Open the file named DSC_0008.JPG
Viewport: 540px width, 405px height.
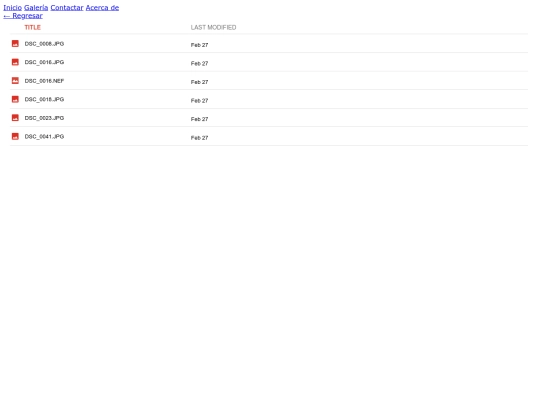44,44
